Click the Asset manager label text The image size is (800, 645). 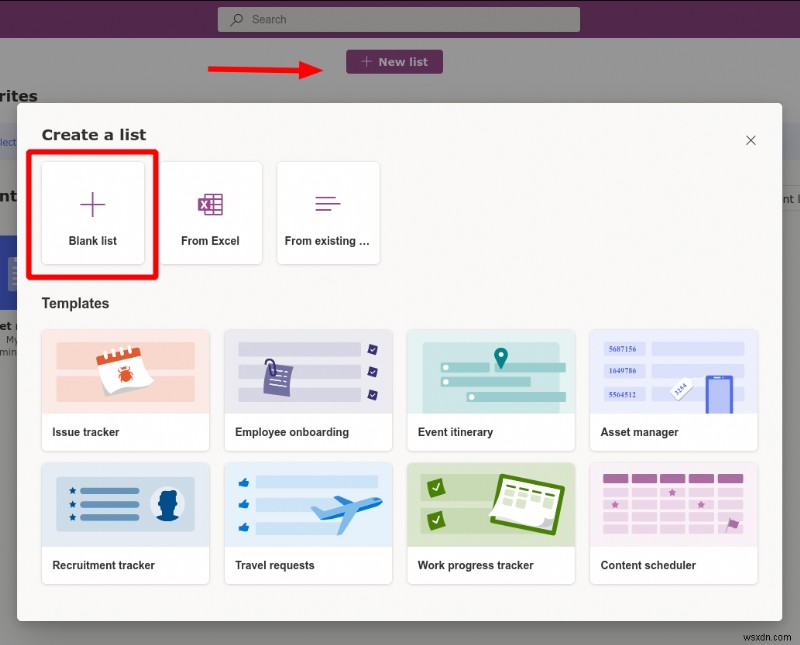point(639,431)
